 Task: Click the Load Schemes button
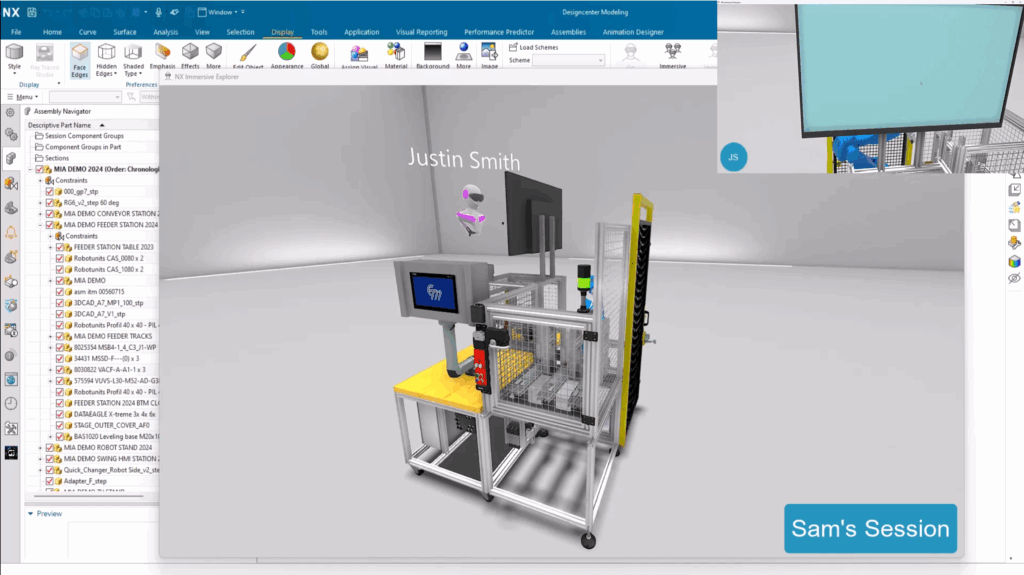coord(538,47)
